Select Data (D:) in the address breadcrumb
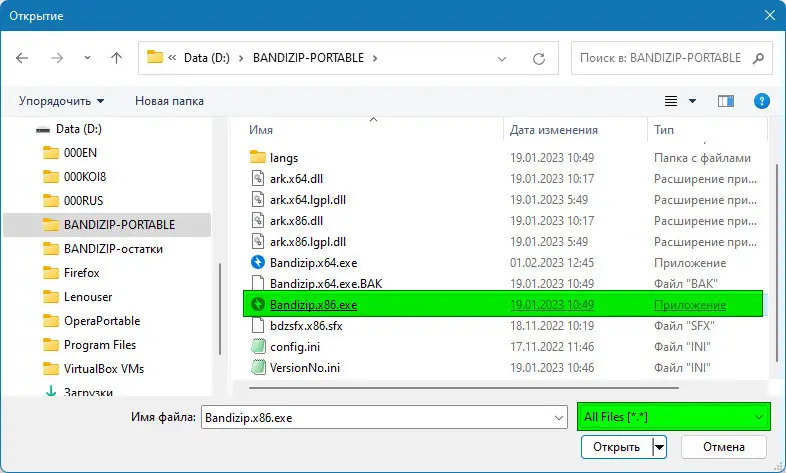Image resolution: width=786 pixels, height=473 pixels. click(x=207, y=58)
